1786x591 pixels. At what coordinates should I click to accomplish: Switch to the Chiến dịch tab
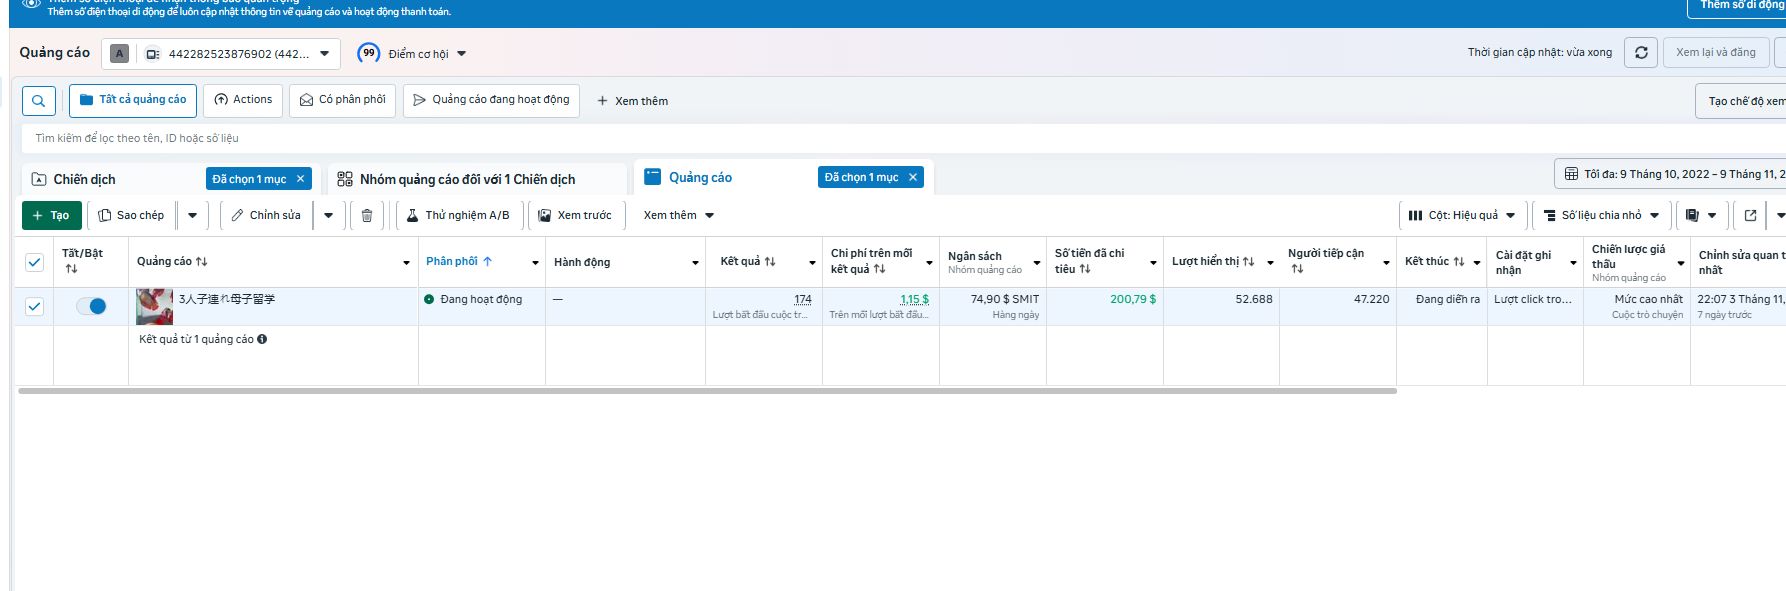point(84,180)
